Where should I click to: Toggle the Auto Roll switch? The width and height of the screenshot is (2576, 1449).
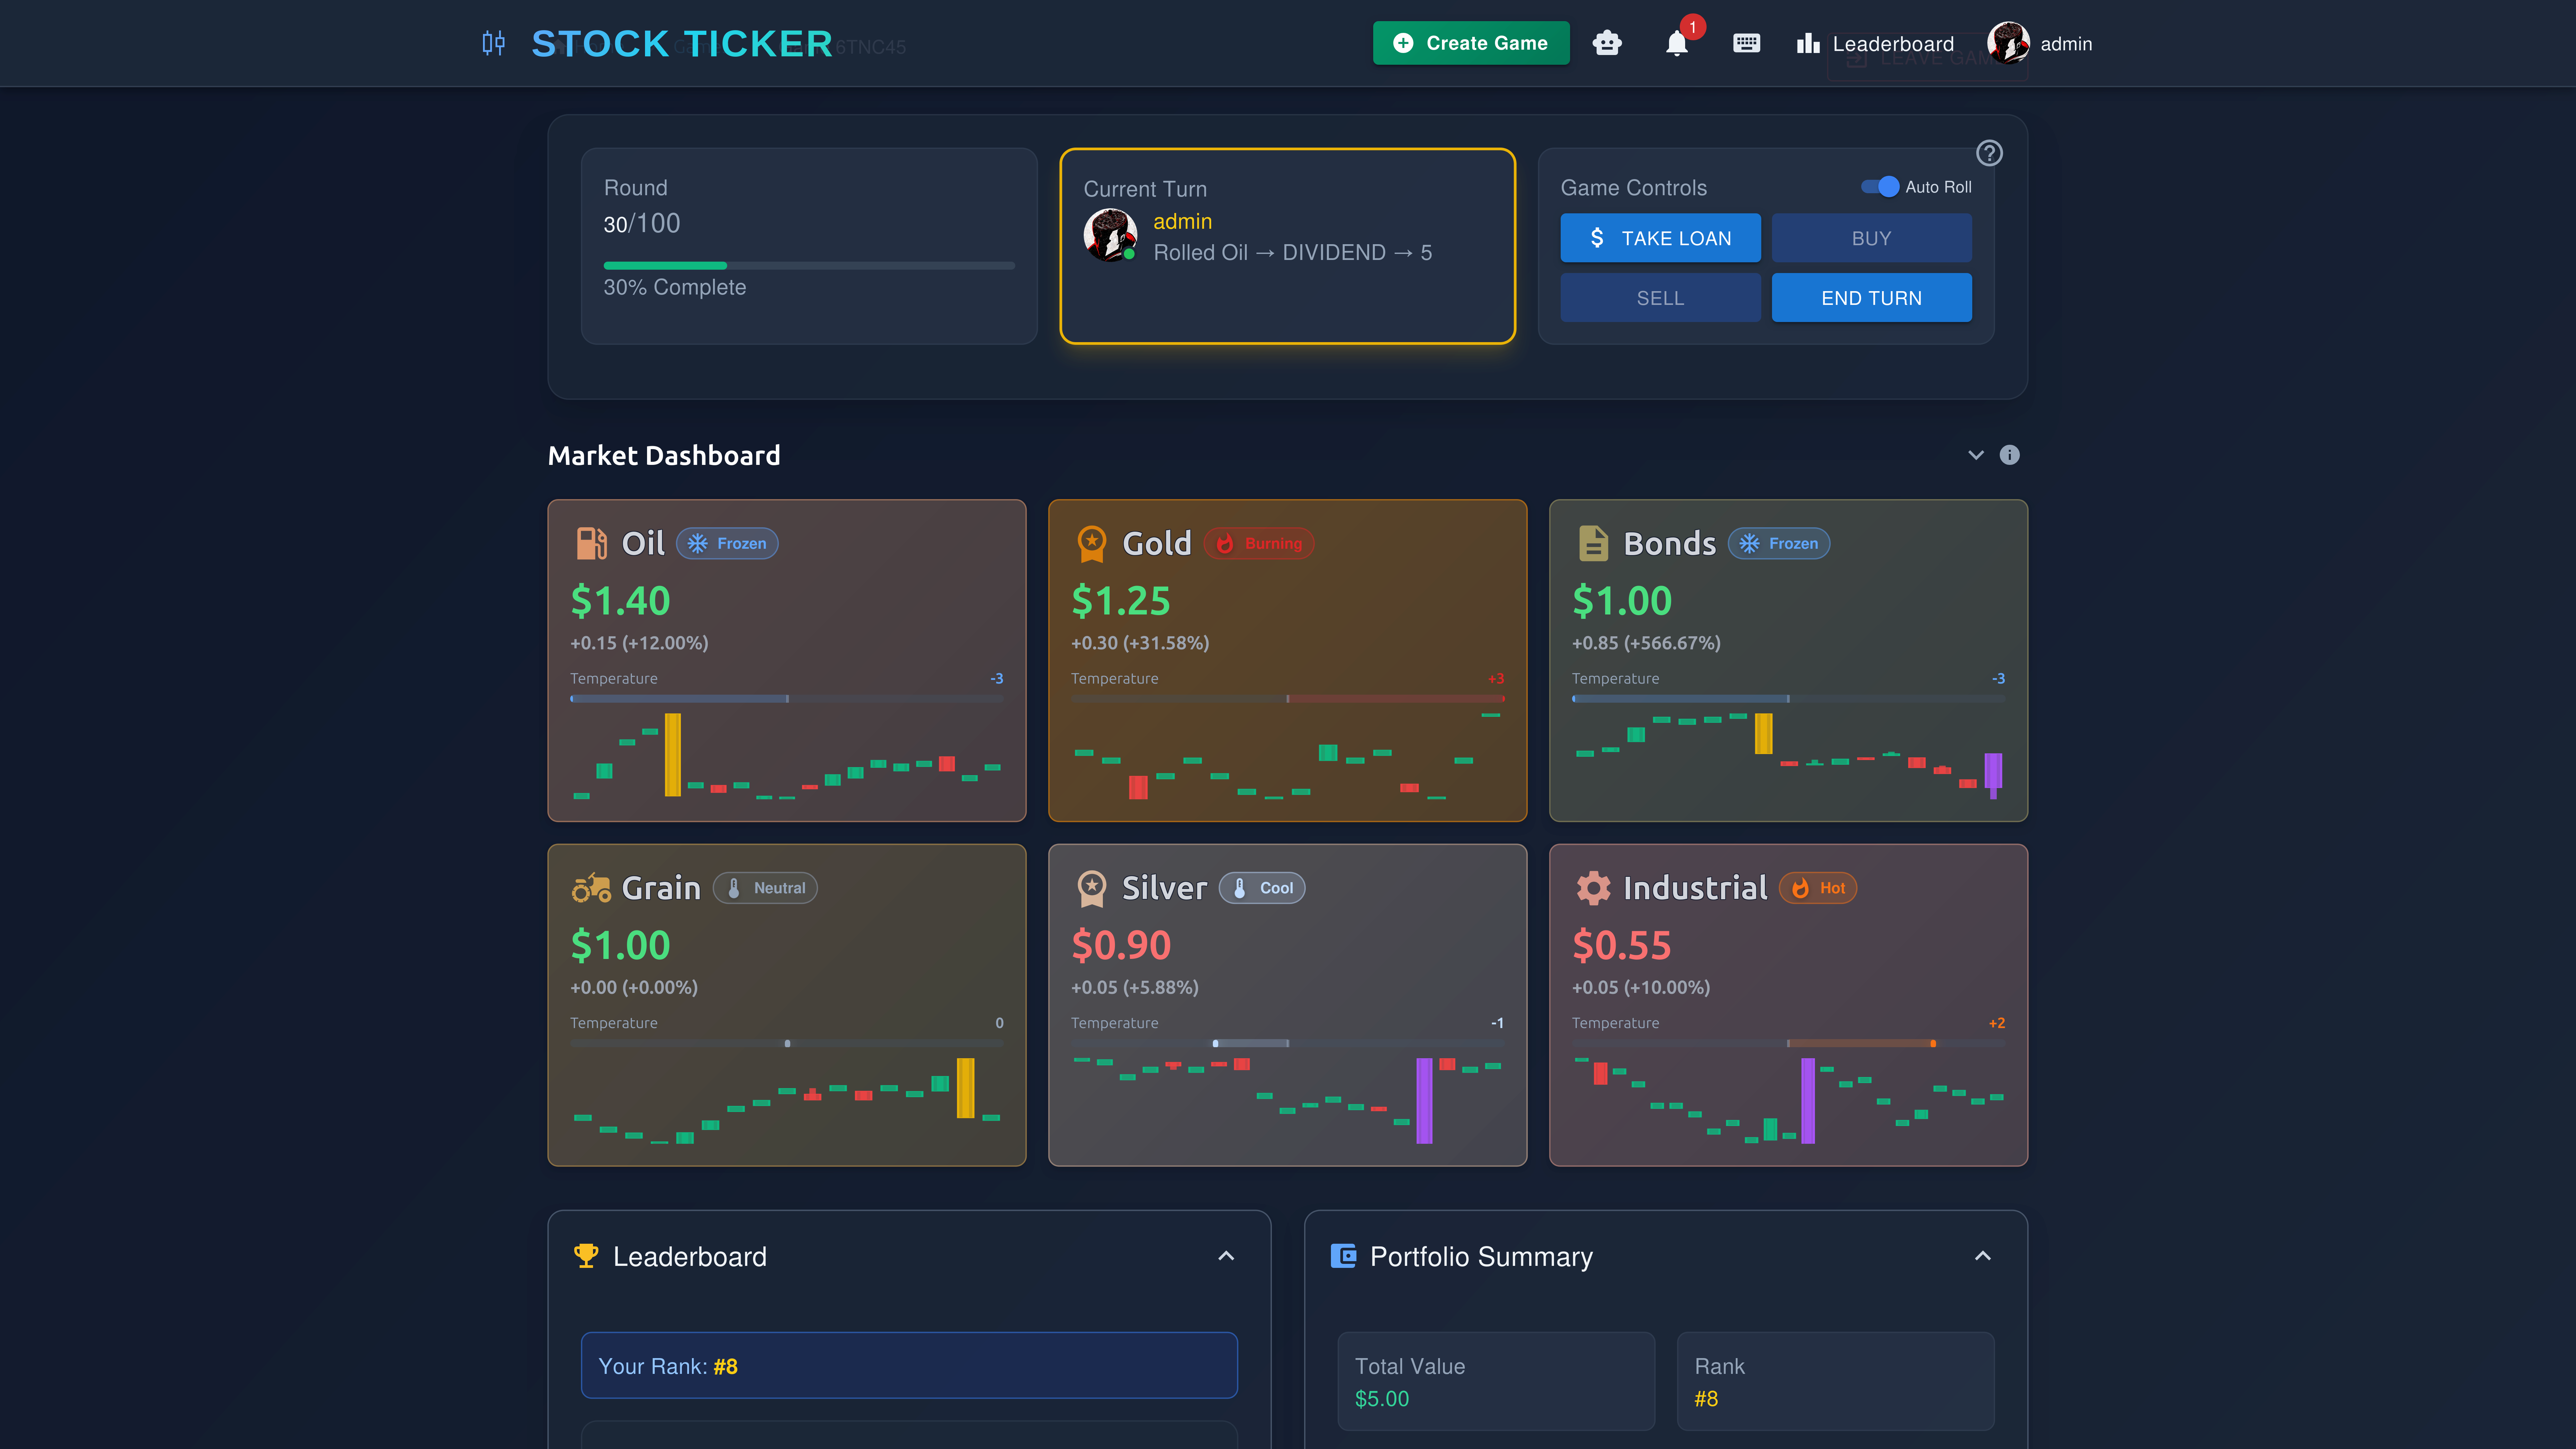click(x=1880, y=187)
